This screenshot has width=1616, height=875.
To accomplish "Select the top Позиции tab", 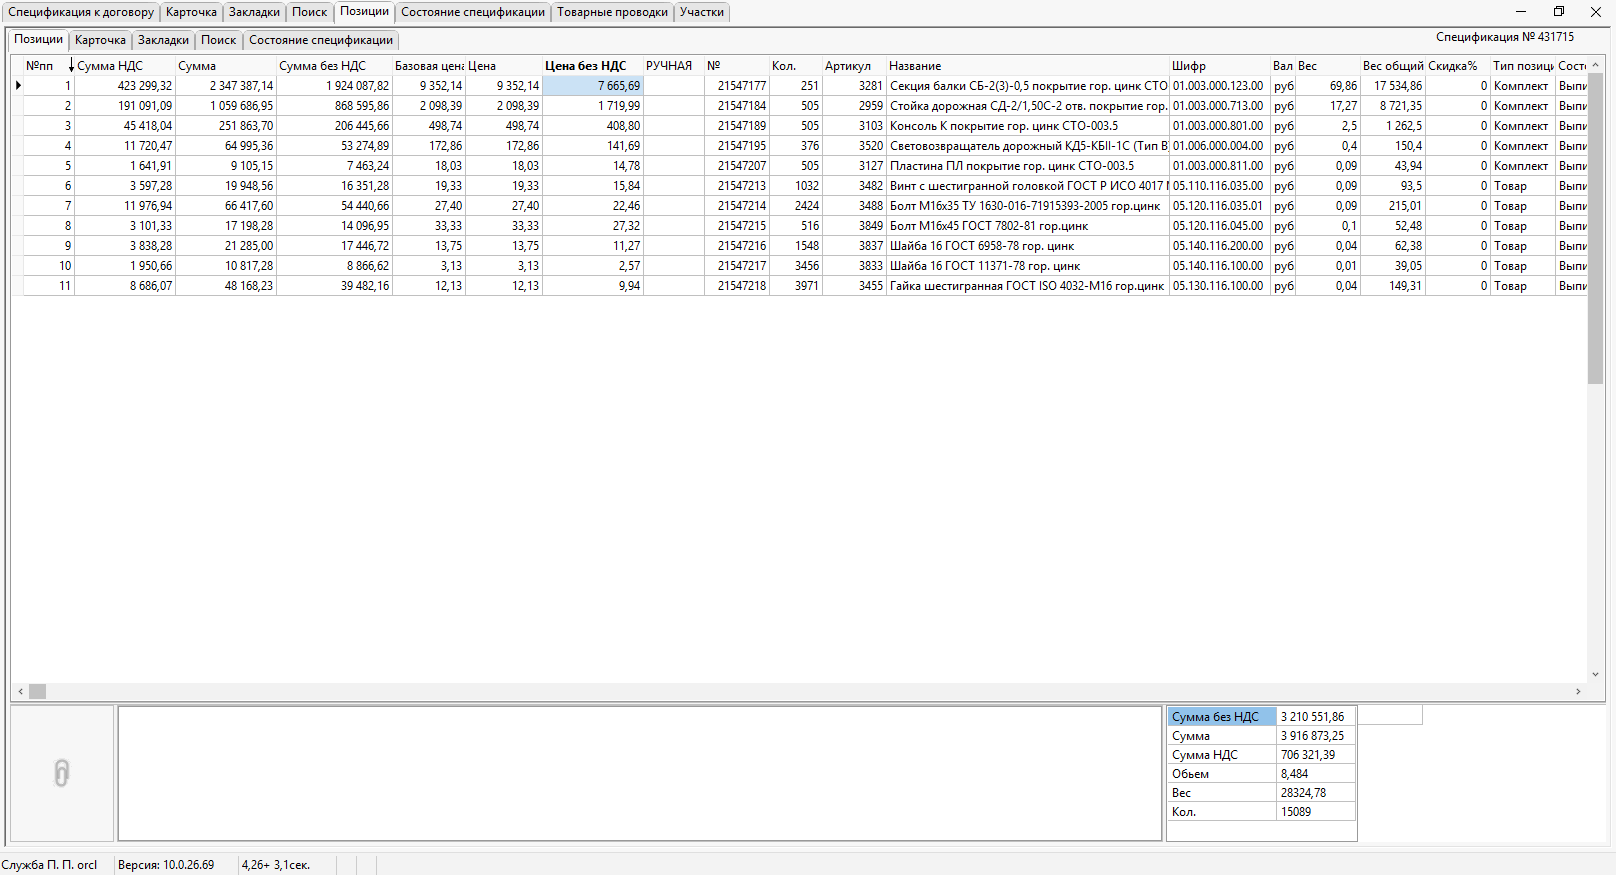I will [x=364, y=11].
